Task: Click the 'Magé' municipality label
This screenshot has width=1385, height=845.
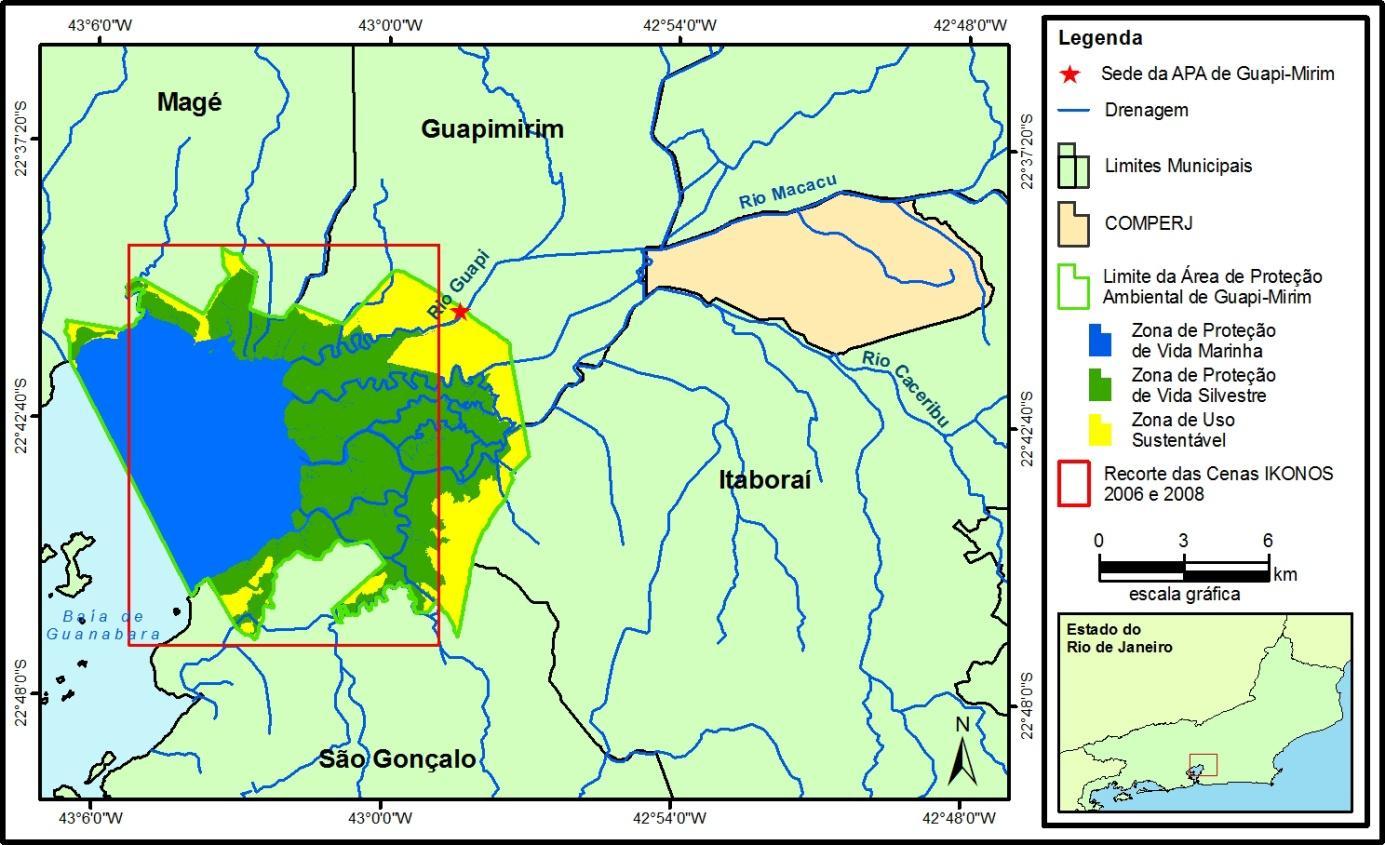Action: coord(189,102)
